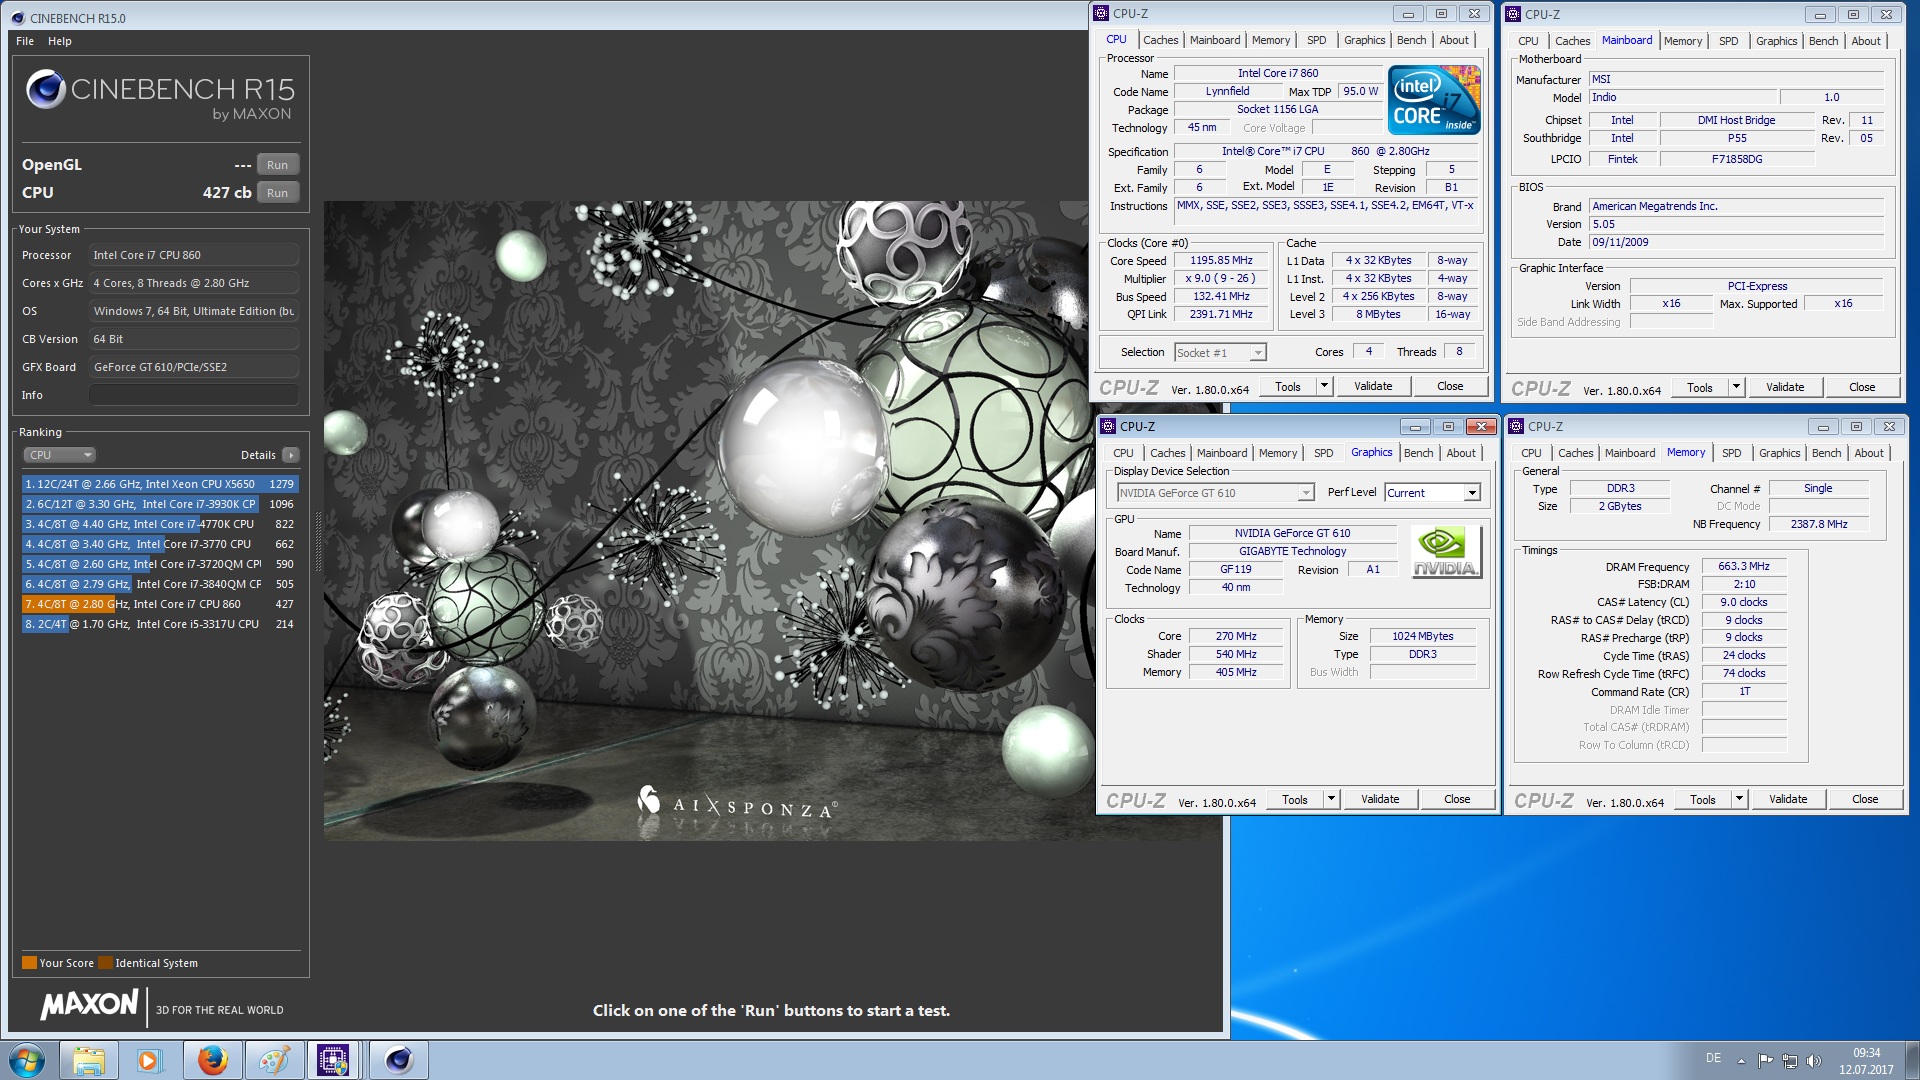Switch to About tab in Graphics-tab window
The image size is (1920, 1080).
[x=1460, y=453]
